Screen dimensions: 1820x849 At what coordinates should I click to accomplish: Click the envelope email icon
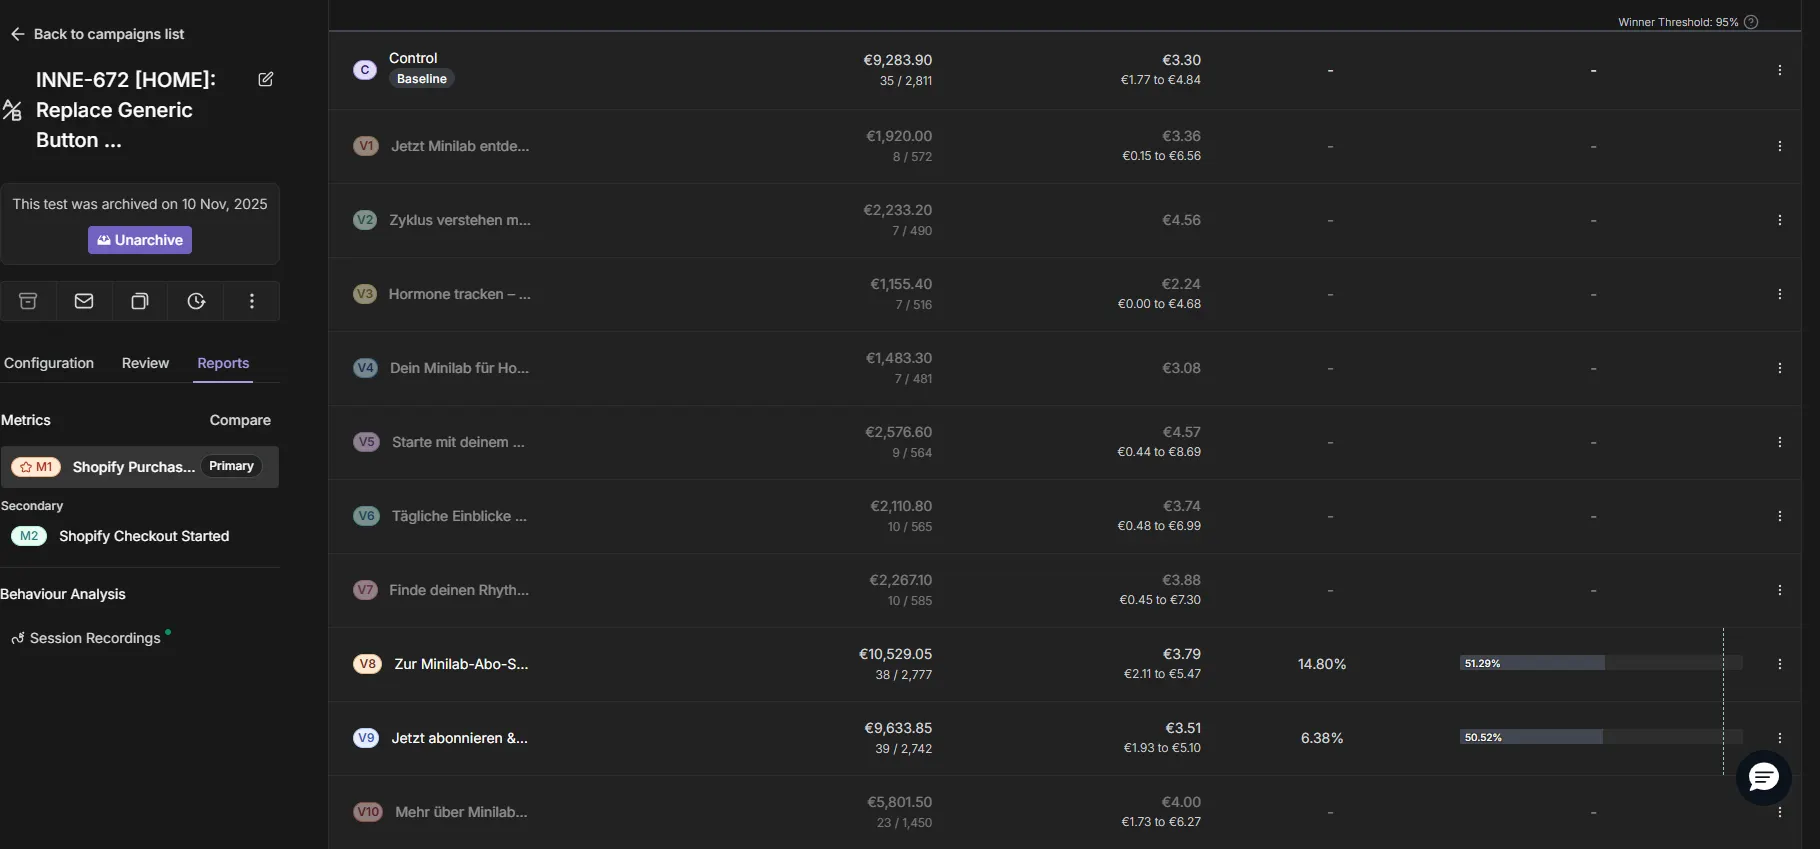[x=84, y=301]
